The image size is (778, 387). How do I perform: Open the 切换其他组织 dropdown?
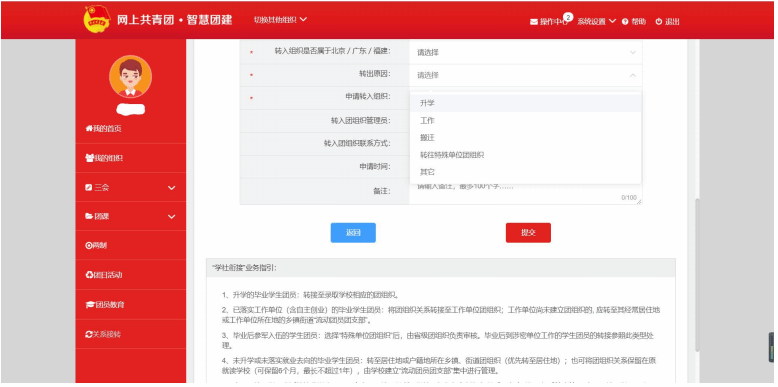pyautogui.click(x=280, y=20)
